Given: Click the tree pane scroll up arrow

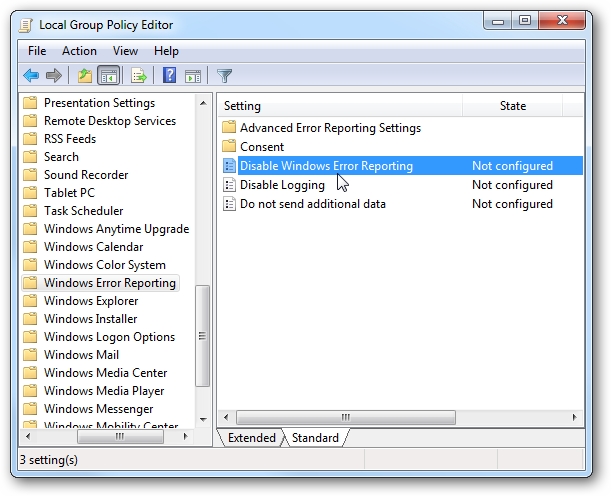Looking at the screenshot, I should (203, 103).
